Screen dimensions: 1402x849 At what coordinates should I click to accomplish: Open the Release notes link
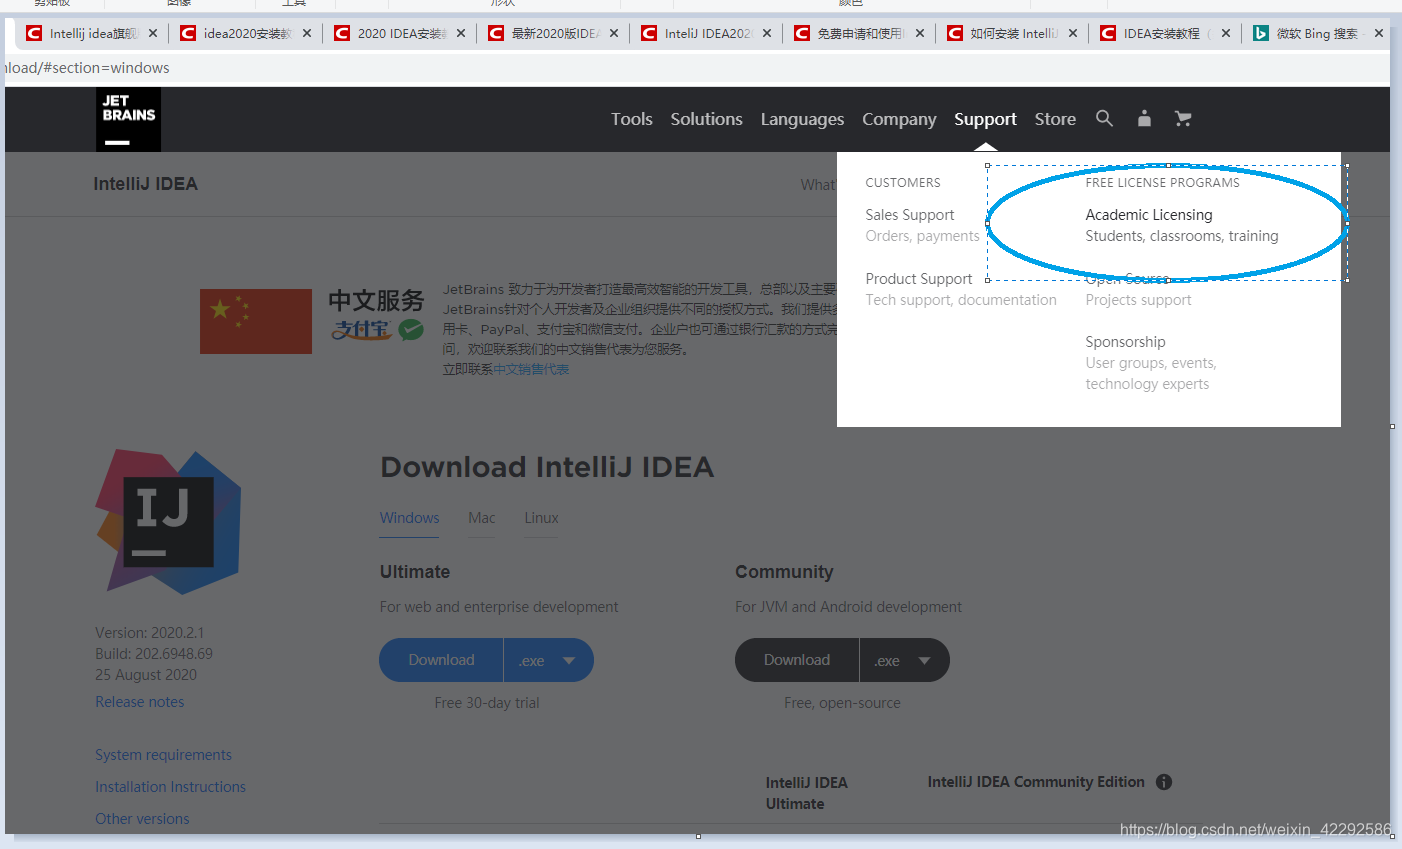point(140,702)
